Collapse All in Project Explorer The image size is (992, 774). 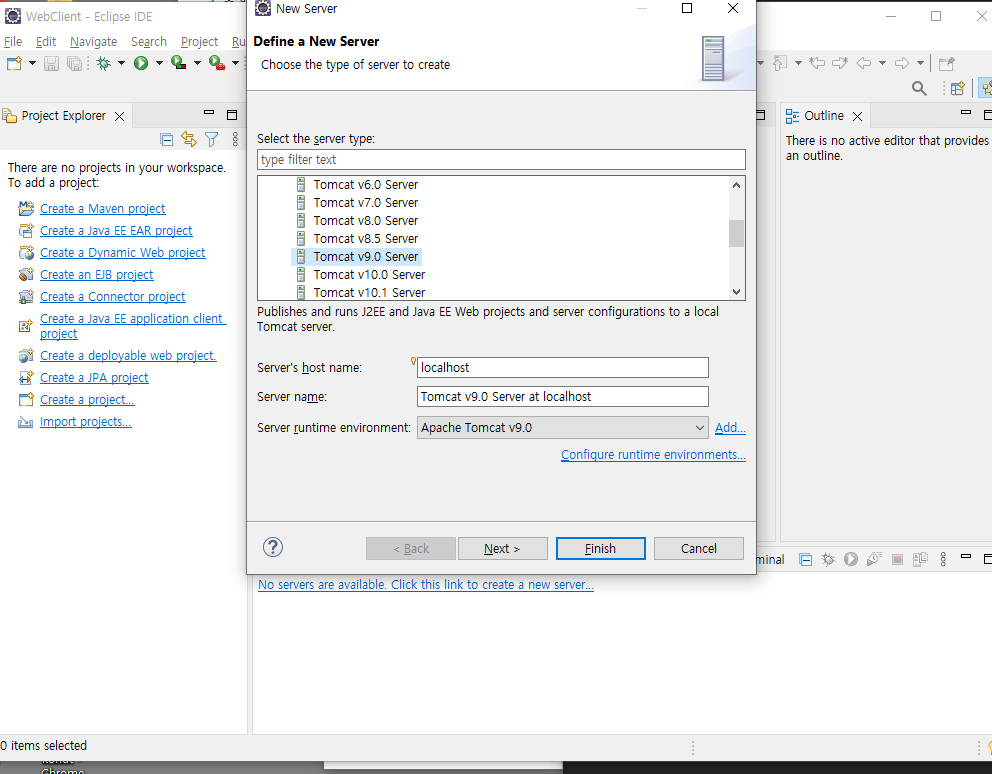coord(167,140)
